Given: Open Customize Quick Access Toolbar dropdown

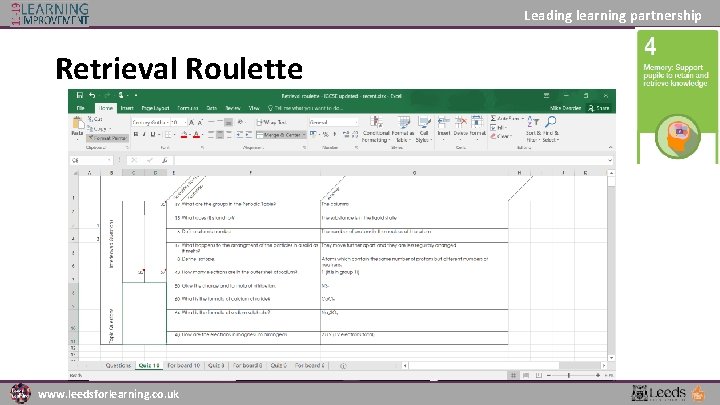Looking at the screenshot, I should [x=136, y=95].
